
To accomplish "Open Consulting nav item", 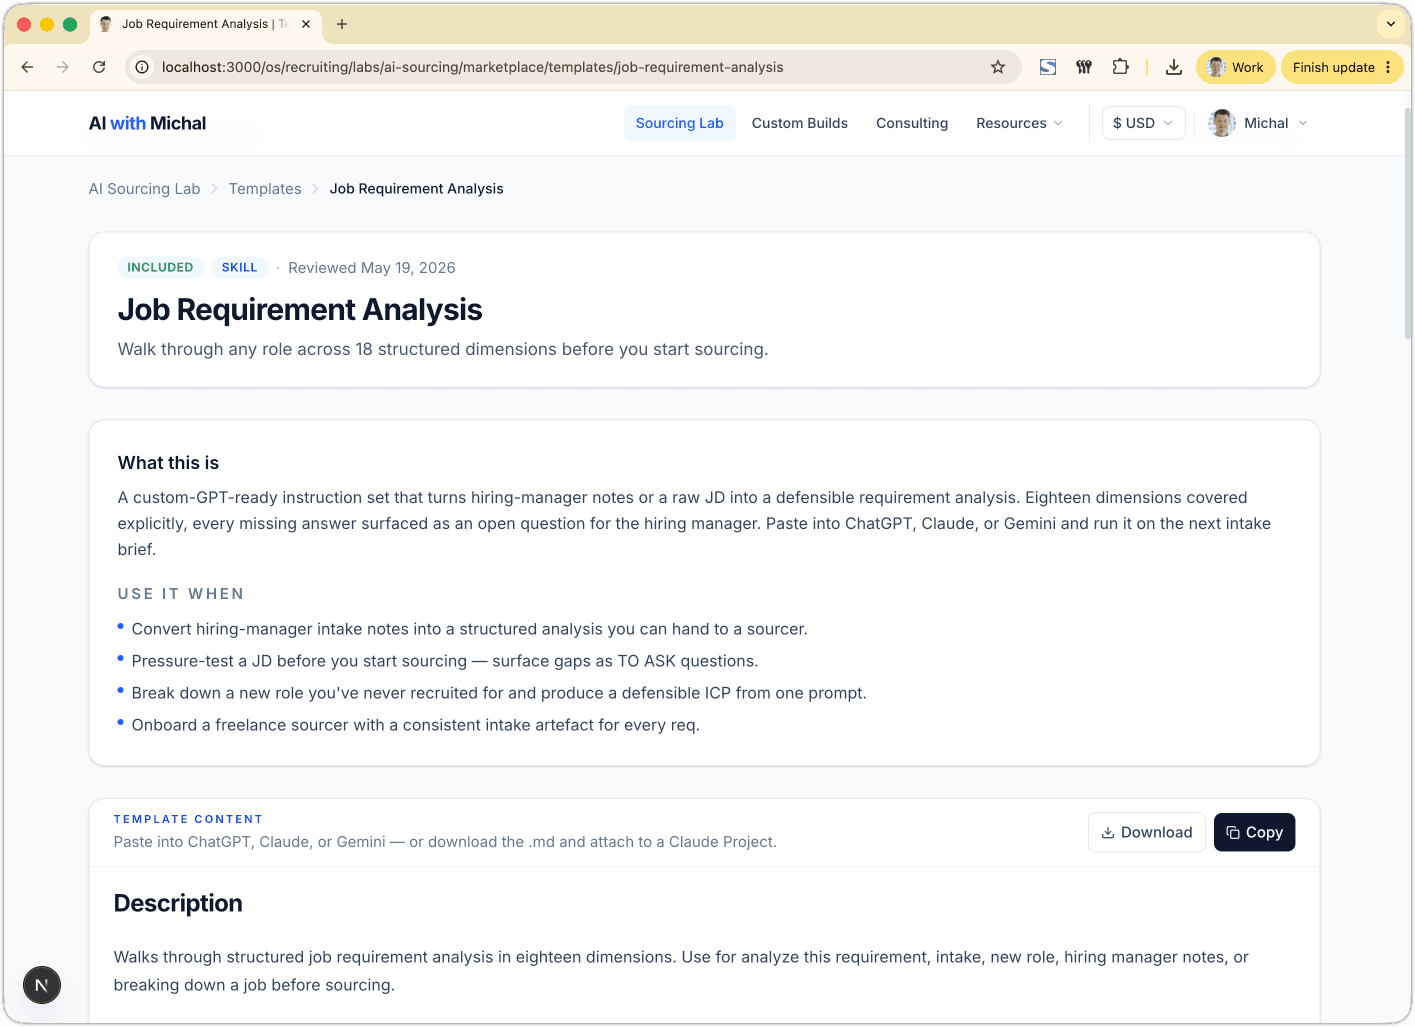I will pos(912,123).
